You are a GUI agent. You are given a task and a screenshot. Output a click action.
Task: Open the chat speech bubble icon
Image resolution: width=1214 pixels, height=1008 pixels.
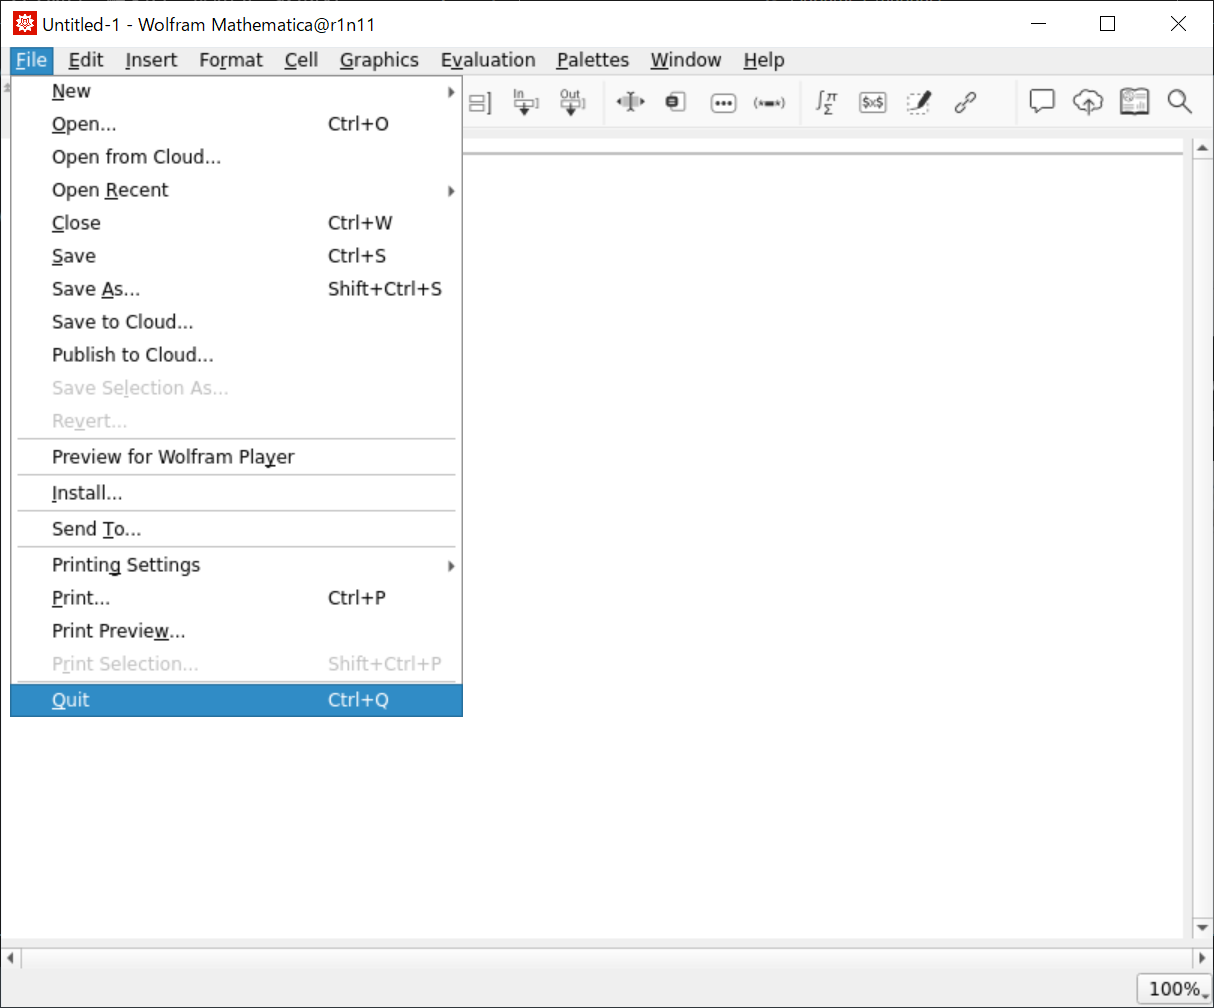pos(1043,101)
